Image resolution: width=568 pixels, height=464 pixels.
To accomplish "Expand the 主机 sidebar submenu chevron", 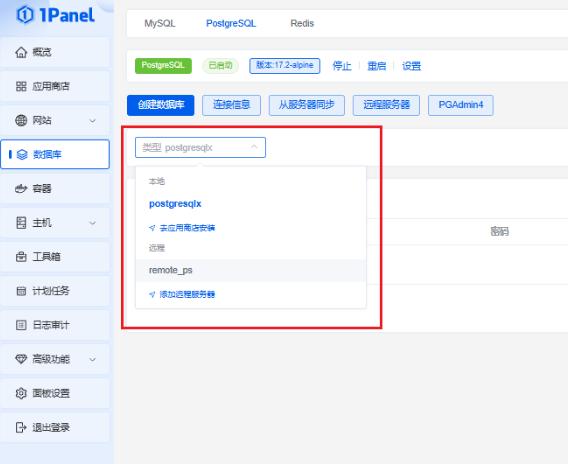I will coord(93,223).
